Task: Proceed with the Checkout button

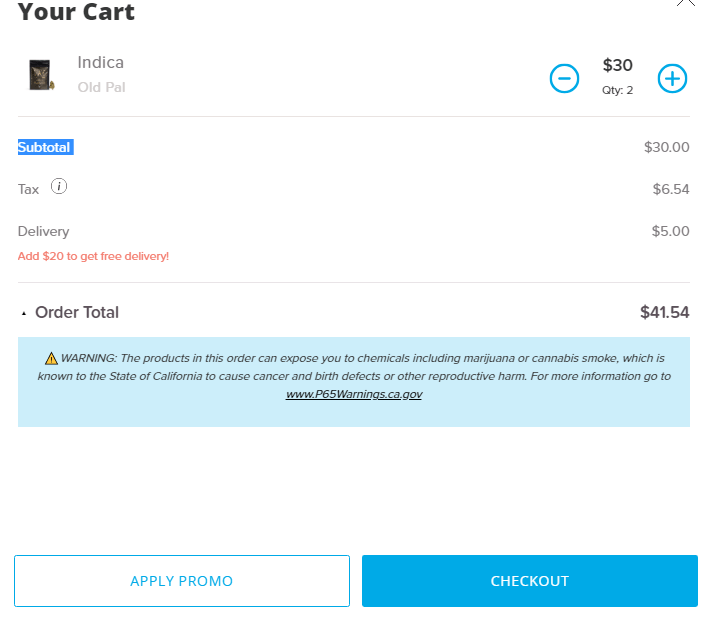Action: (529, 581)
